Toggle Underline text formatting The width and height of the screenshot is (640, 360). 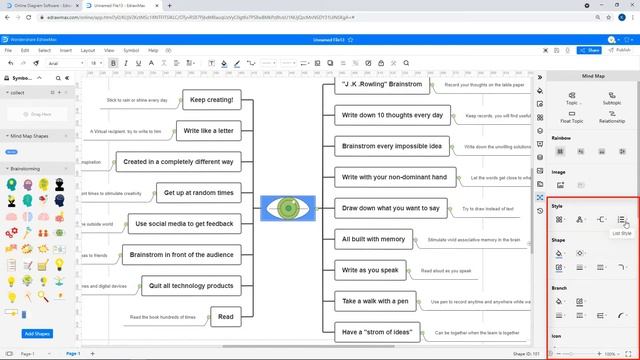tap(138, 63)
